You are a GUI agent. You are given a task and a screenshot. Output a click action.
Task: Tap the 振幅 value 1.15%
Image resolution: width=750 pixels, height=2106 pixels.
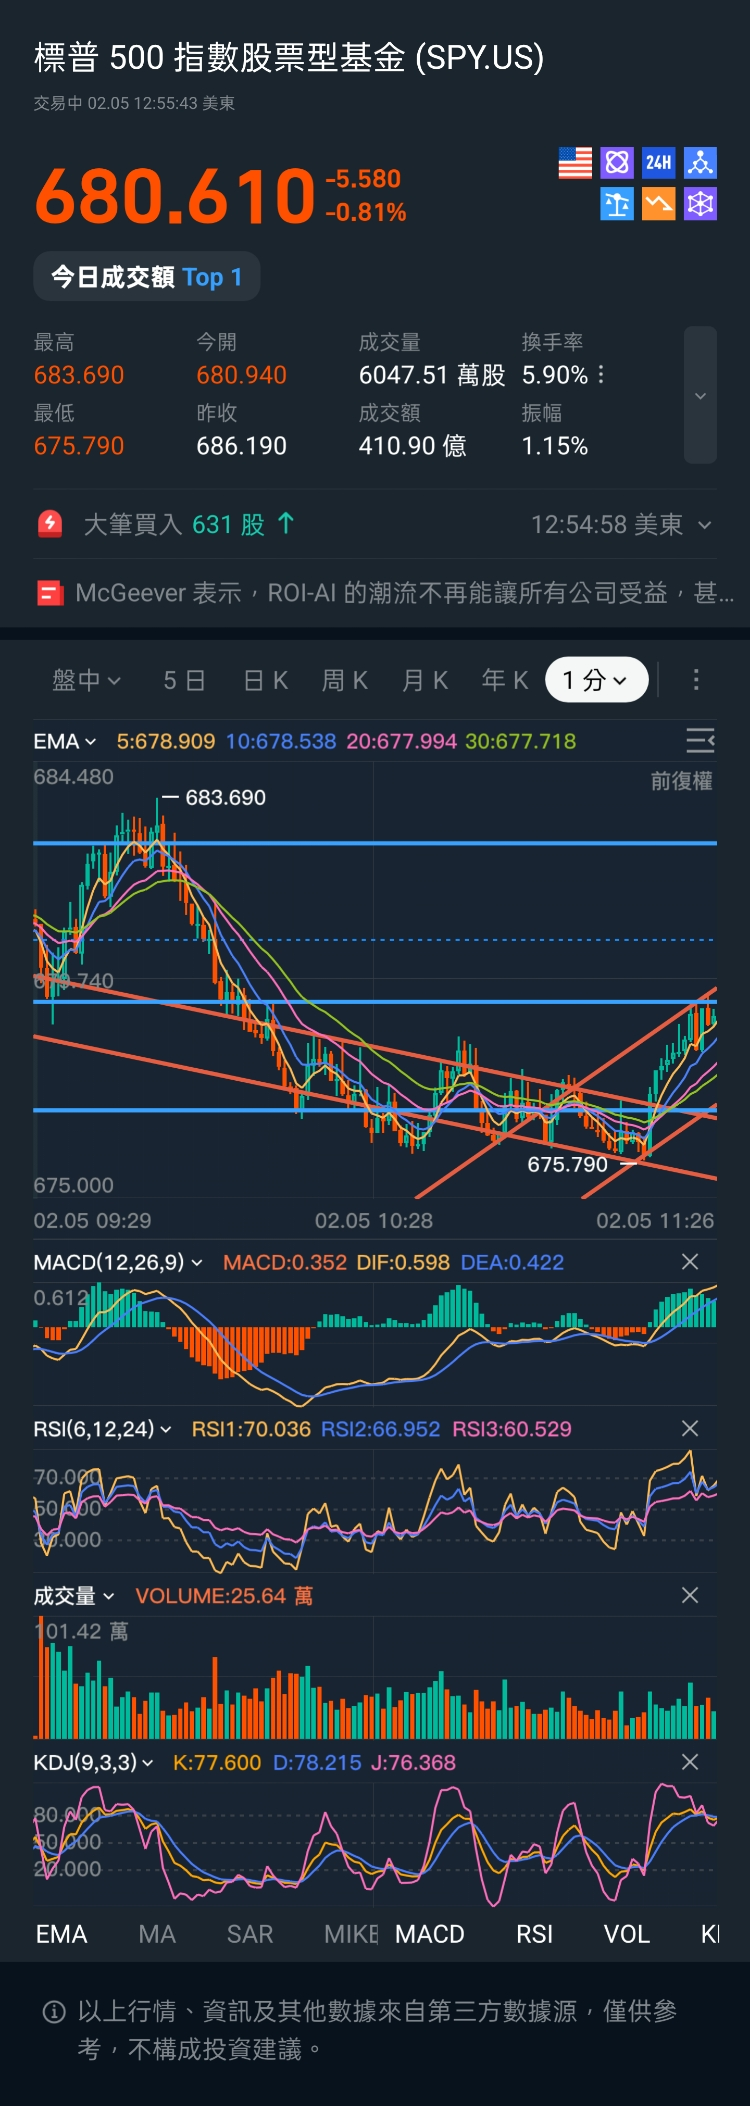[x=555, y=446]
